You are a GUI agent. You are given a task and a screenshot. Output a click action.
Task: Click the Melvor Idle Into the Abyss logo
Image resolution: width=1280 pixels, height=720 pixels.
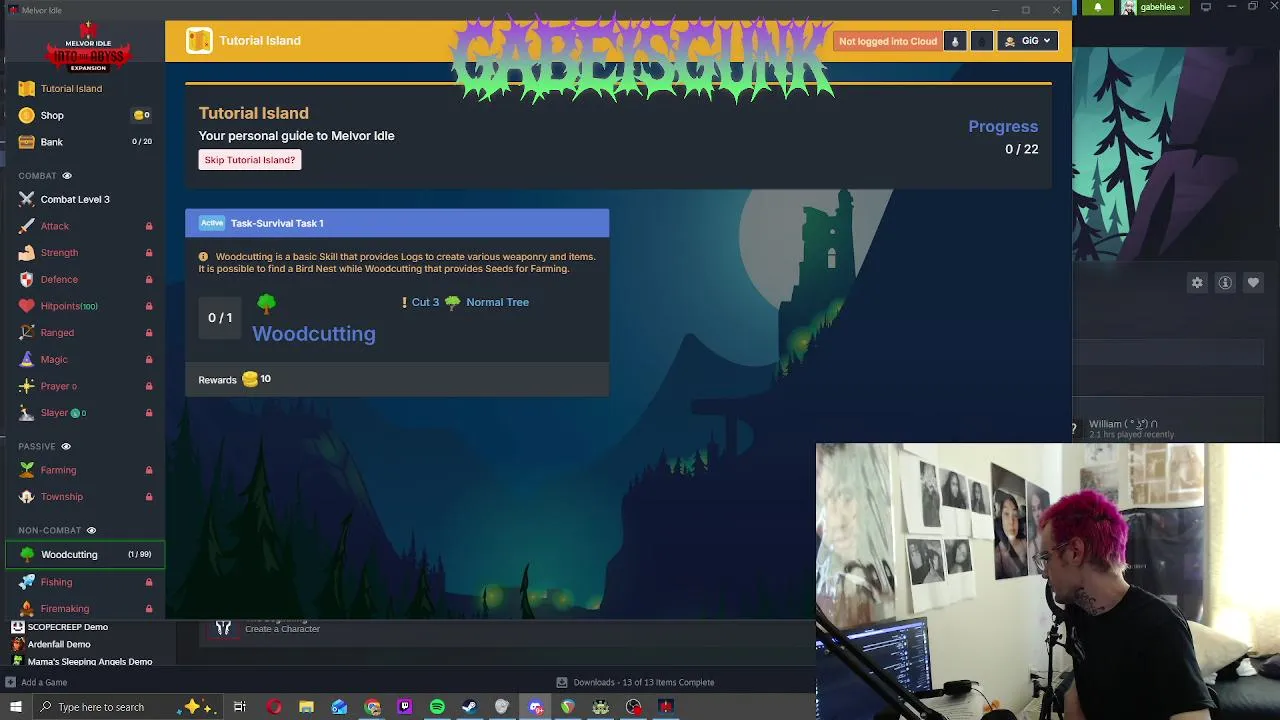88,47
